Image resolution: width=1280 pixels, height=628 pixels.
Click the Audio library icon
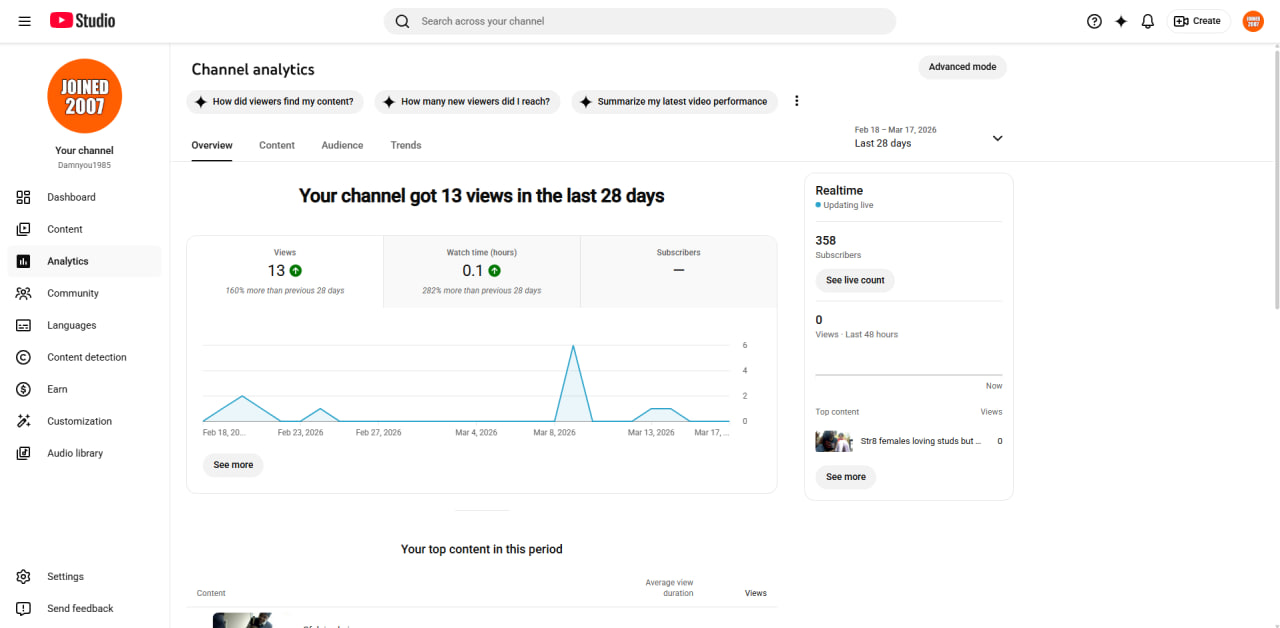pyautogui.click(x=24, y=453)
